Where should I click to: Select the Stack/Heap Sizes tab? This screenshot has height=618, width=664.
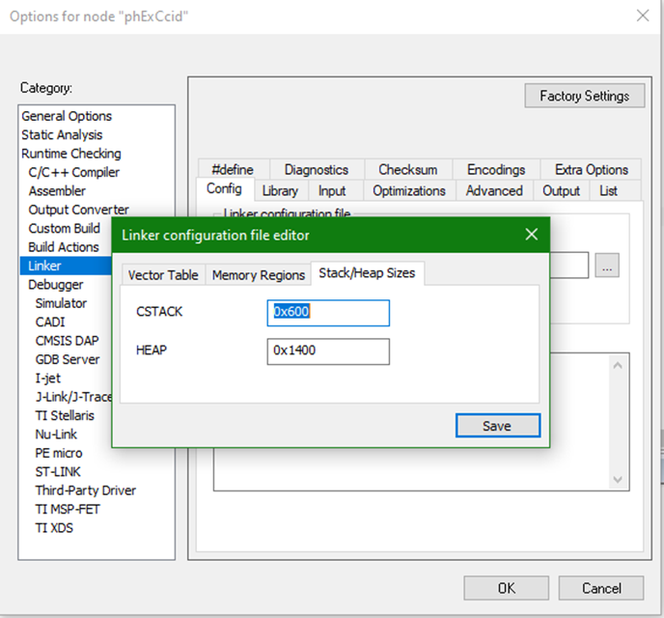point(367,273)
